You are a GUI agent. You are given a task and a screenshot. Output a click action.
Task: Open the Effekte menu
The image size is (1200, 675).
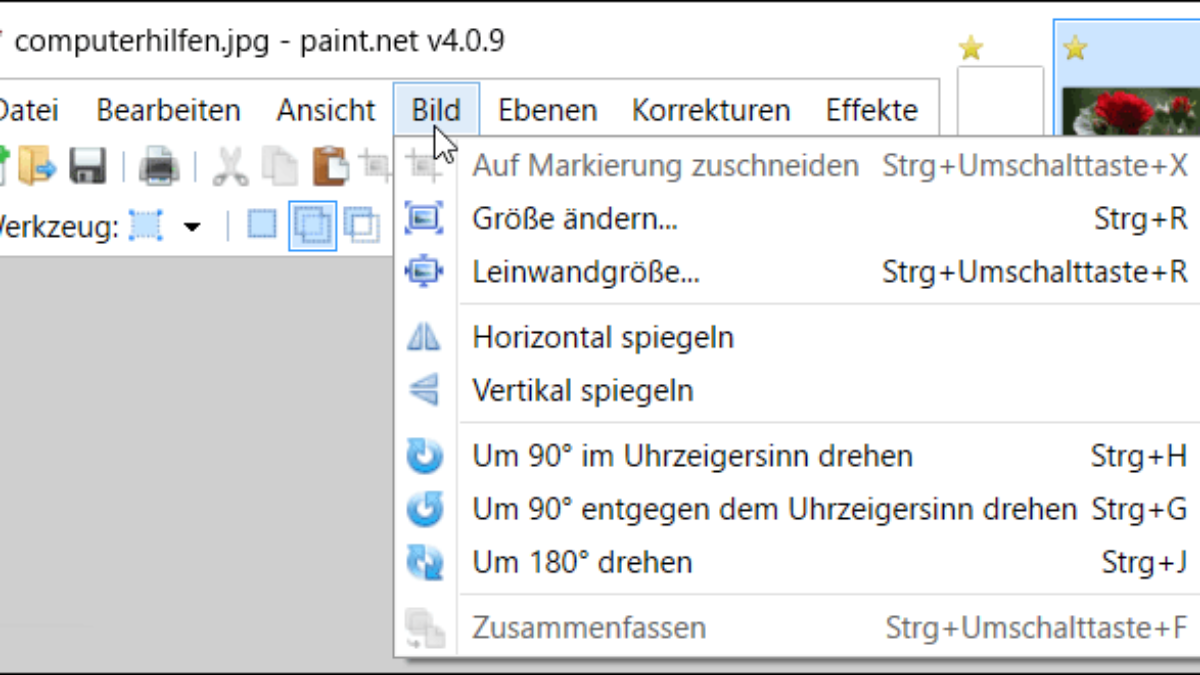point(872,110)
